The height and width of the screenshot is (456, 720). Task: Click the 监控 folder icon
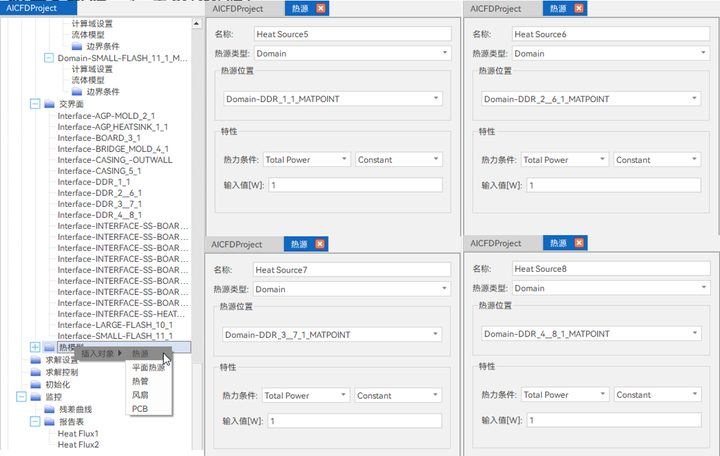tap(35, 397)
